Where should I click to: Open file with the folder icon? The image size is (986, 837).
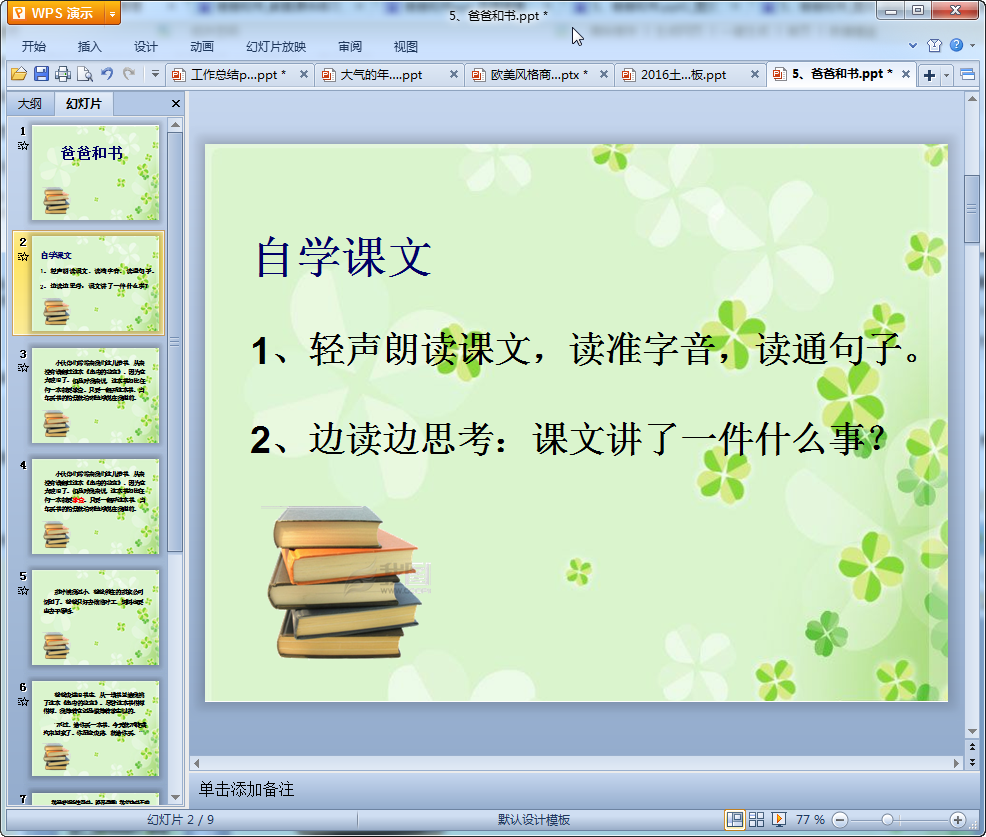coord(19,74)
